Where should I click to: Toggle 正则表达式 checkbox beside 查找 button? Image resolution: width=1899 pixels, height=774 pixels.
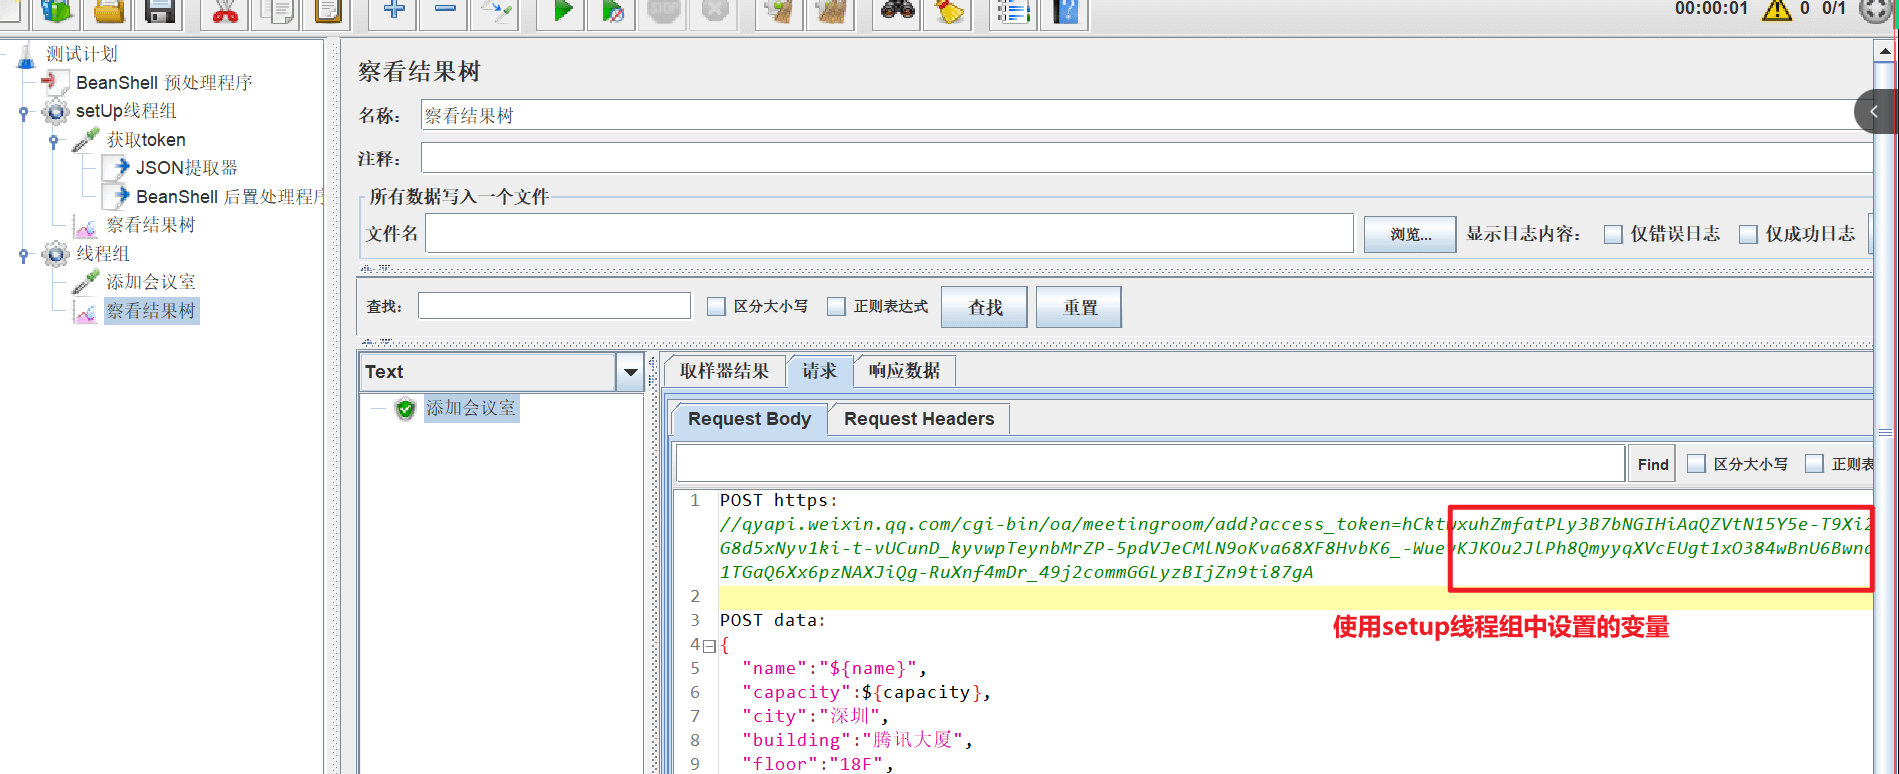(x=836, y=307)
